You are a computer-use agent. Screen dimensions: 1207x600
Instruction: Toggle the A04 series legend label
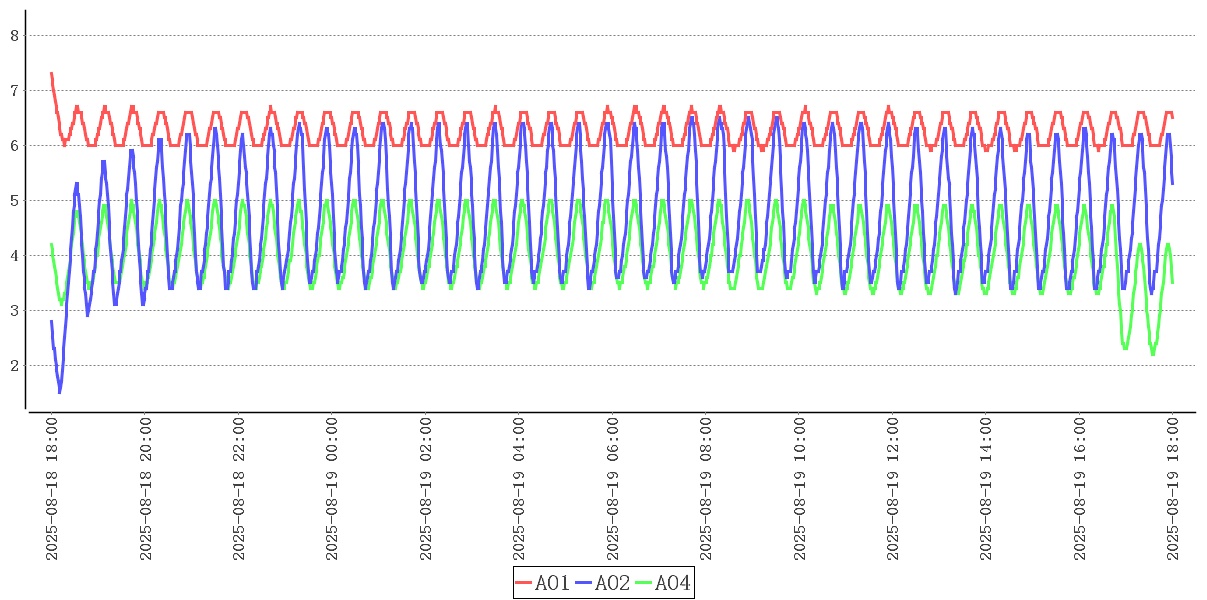pyautogui.click(x=672, y=583)
